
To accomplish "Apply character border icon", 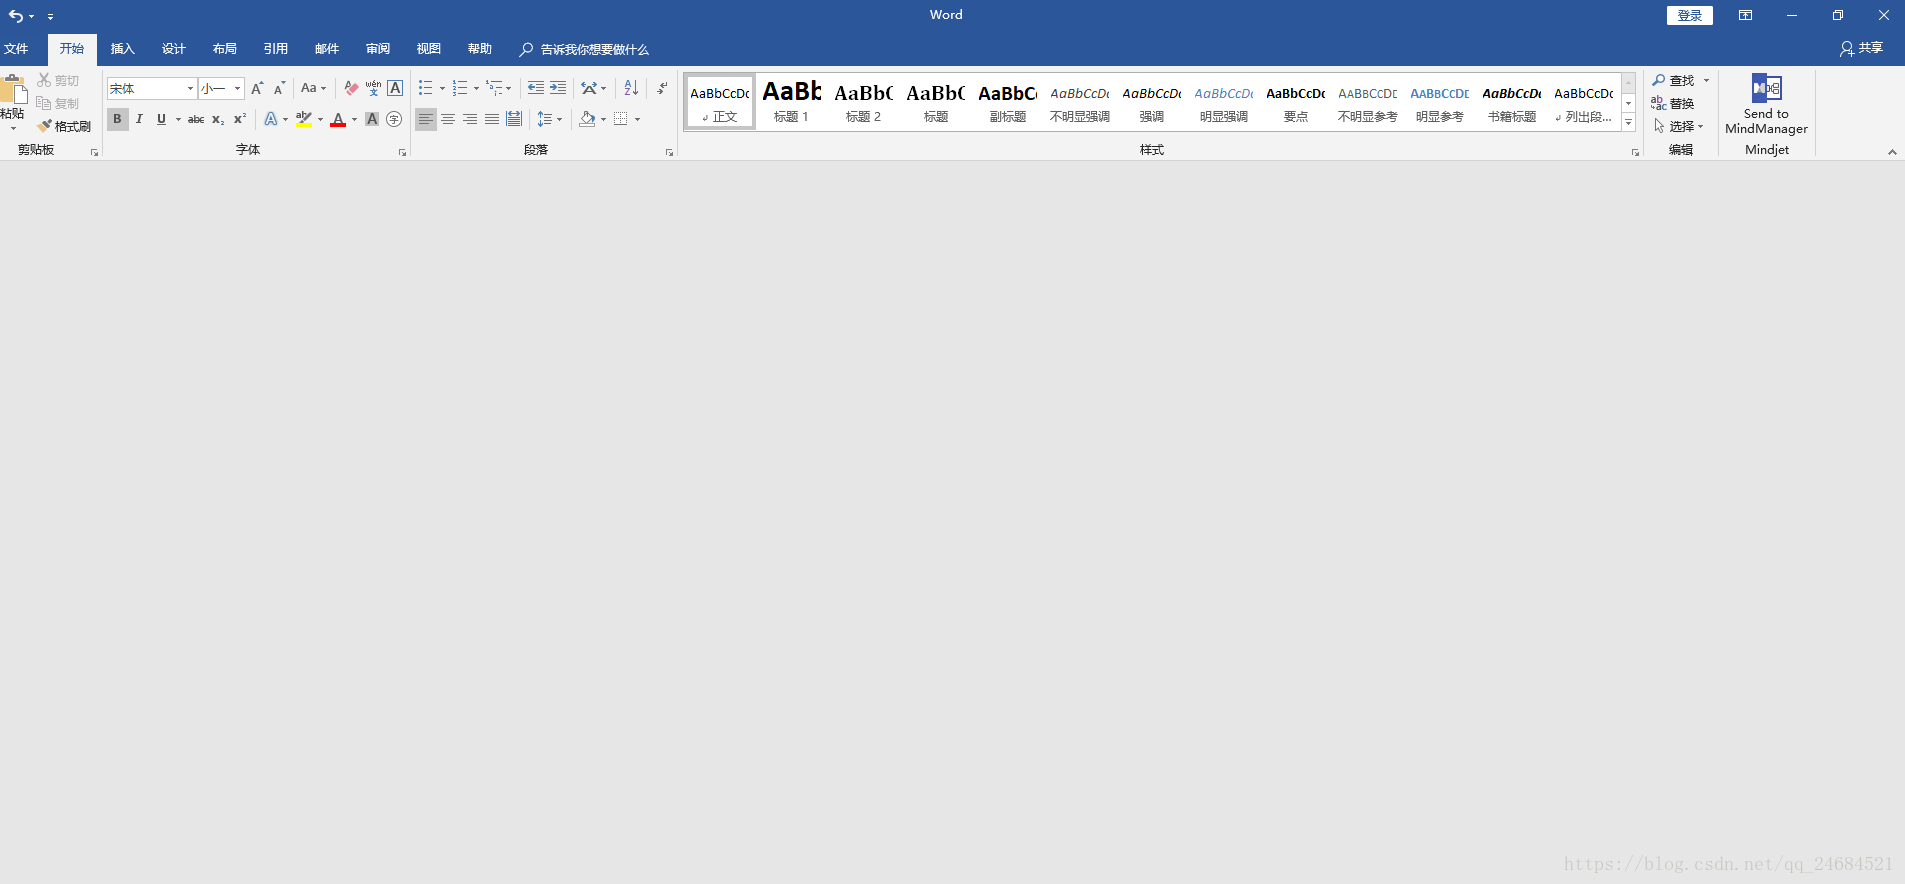I will click(x=395, y=88).
